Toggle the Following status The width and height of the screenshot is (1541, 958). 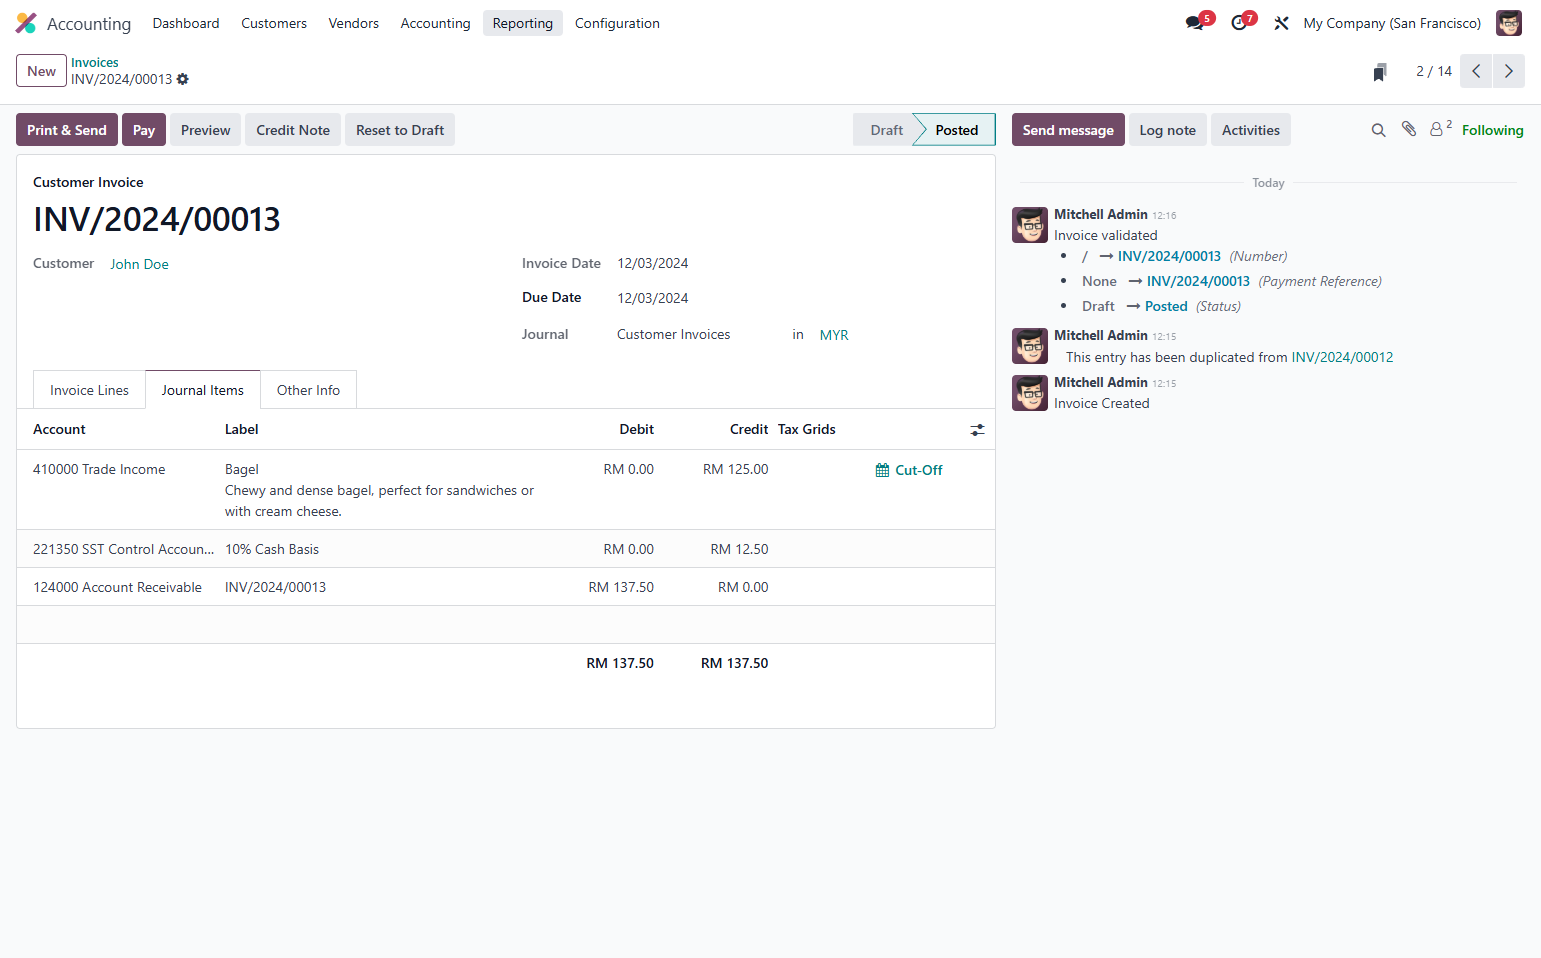[1493, 130]
